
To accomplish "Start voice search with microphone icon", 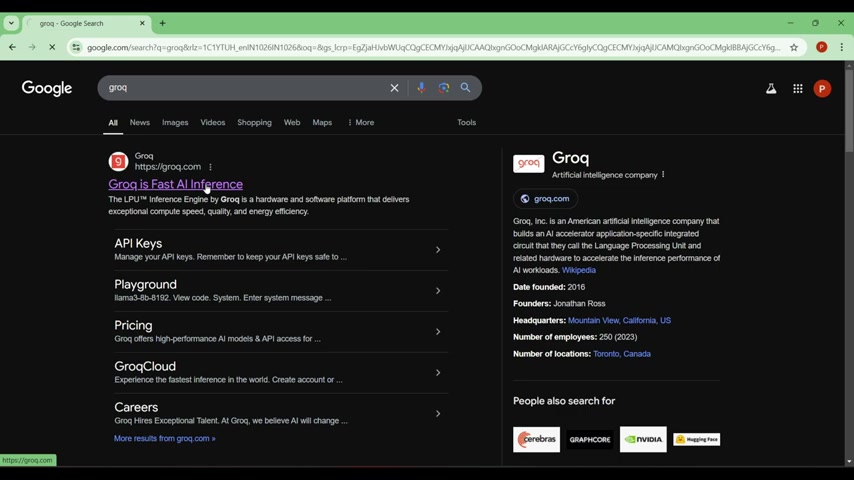I will pyautogui.click(x=421, y=88).
